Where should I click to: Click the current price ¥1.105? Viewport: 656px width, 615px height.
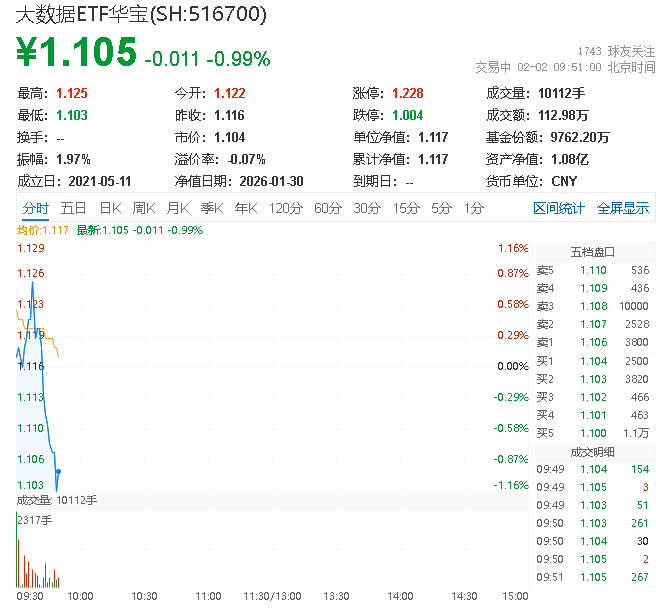[76, 52]
